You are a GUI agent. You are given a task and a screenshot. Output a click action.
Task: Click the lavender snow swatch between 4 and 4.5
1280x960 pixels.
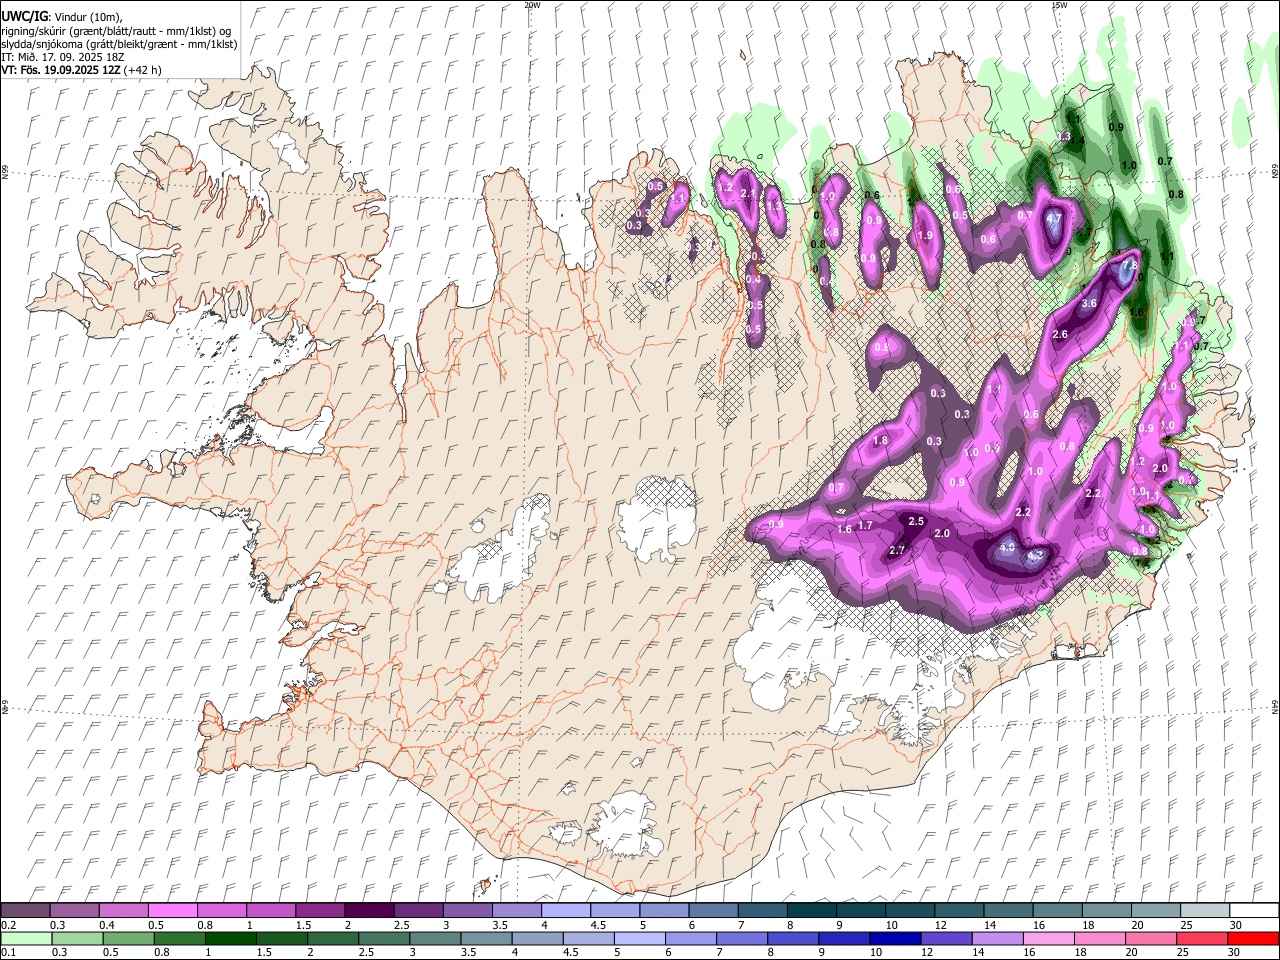coord(566,910)
